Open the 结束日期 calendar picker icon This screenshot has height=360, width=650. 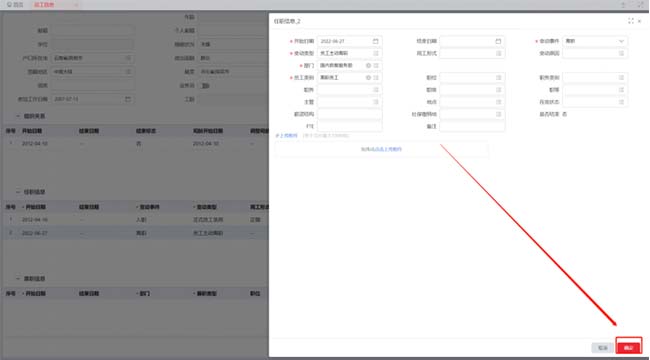pyautogui.click(x=498, y=41)
